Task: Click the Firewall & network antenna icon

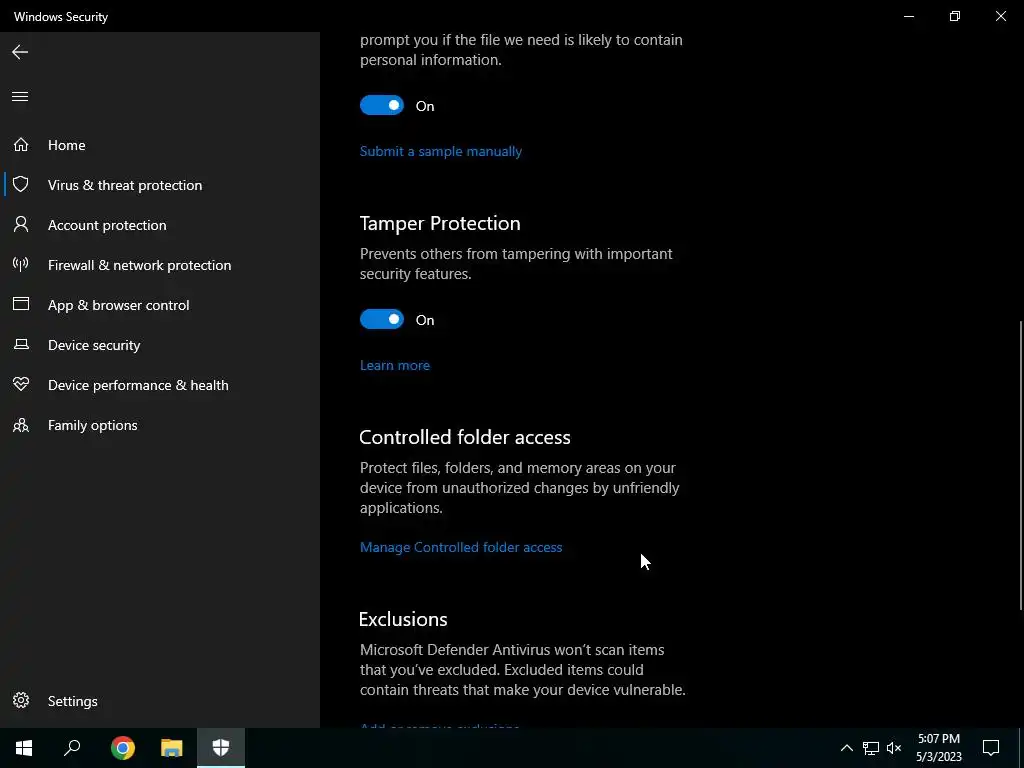Action: pos(21,264)
